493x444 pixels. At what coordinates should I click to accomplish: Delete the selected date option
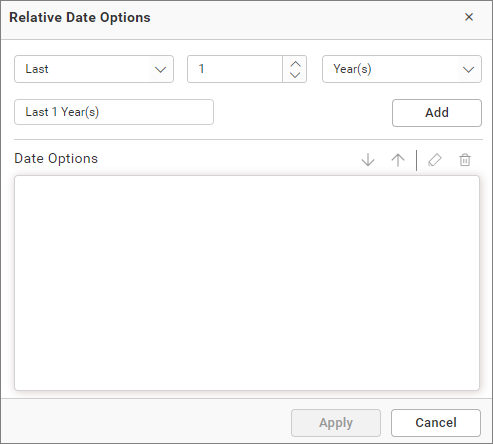click(465, 160)
